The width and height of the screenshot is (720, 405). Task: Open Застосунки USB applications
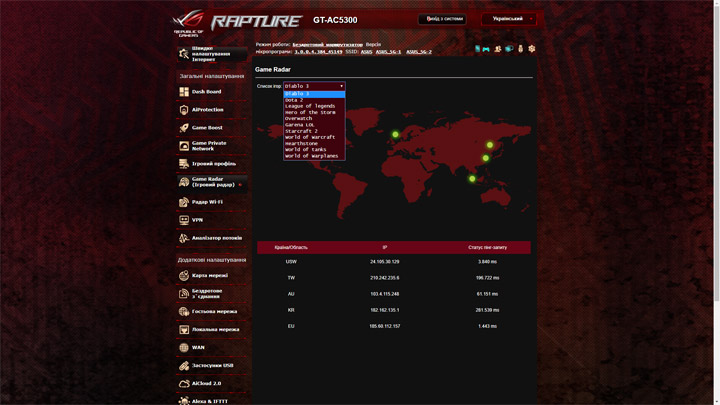click(x=212, y=366)
